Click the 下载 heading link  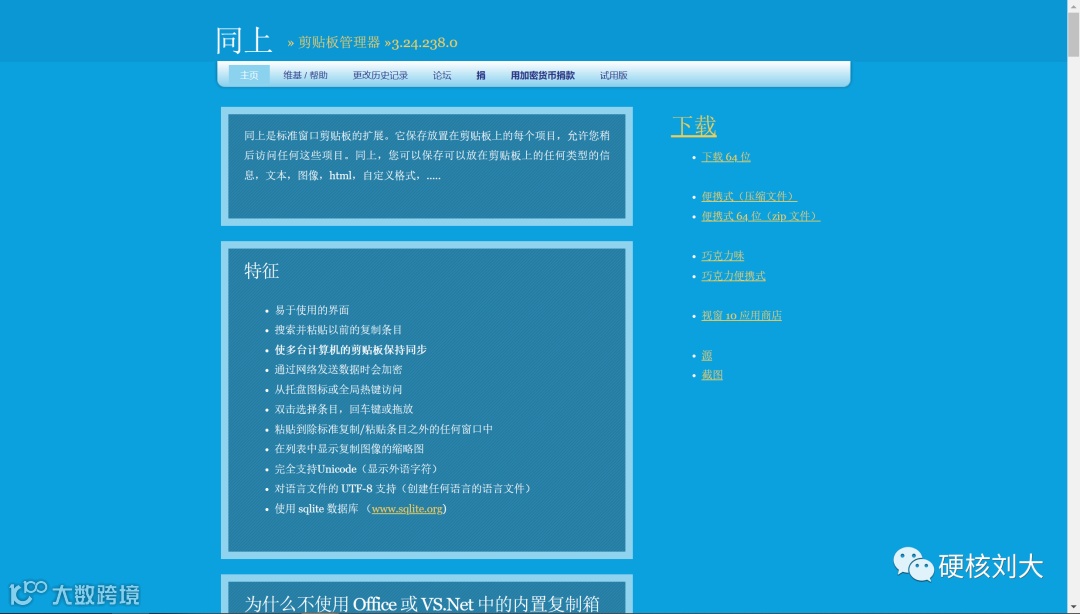click(694, 126)
